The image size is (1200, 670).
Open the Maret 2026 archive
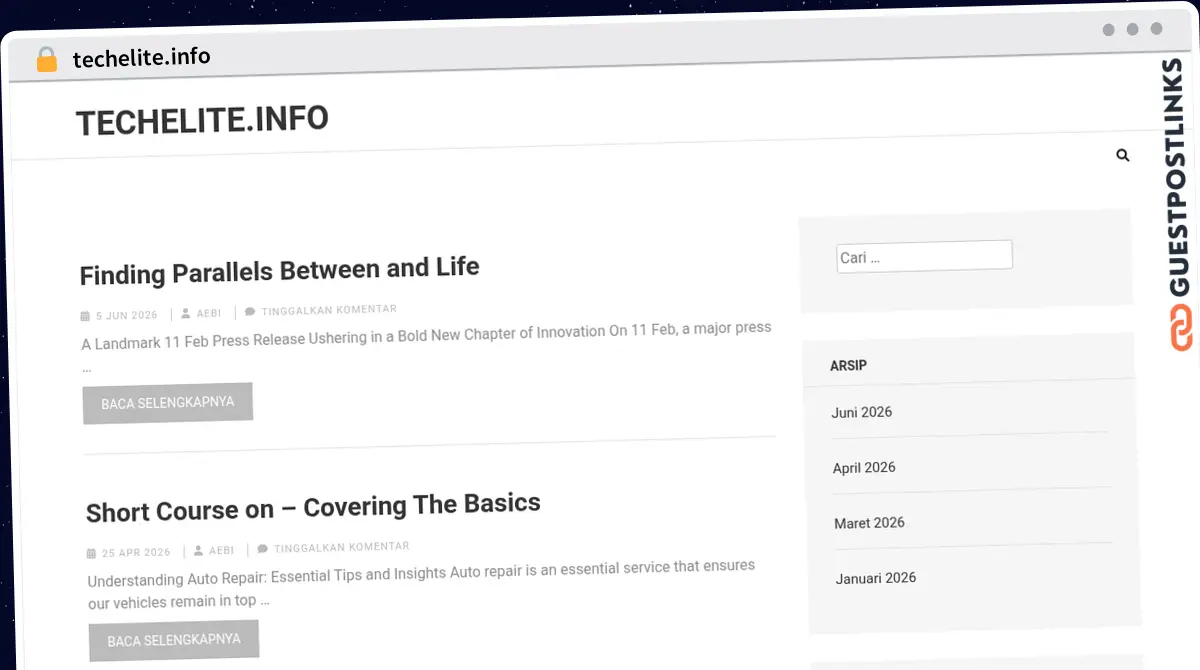pyautogui.click(x=869, y=523)
